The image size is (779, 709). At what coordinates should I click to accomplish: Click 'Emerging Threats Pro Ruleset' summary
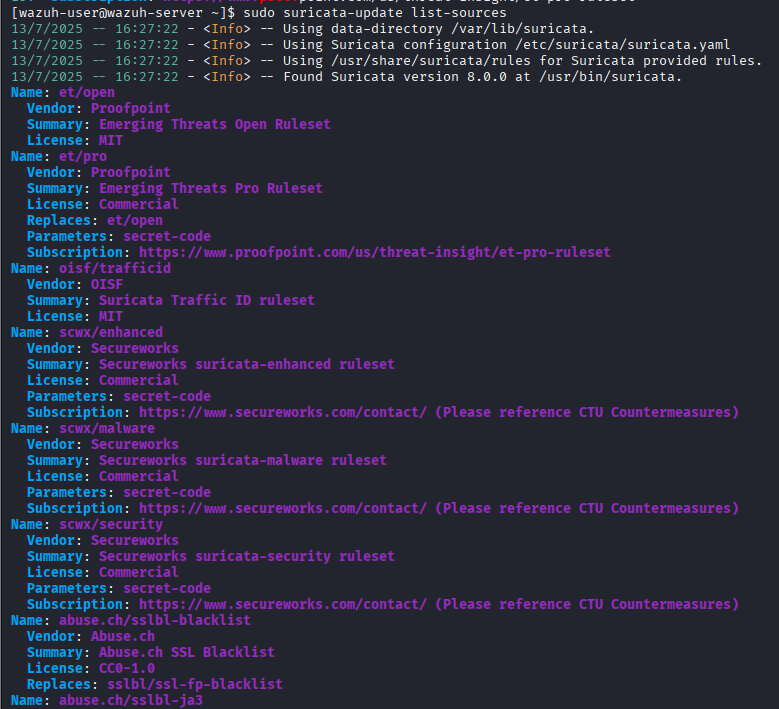[211, 188]
